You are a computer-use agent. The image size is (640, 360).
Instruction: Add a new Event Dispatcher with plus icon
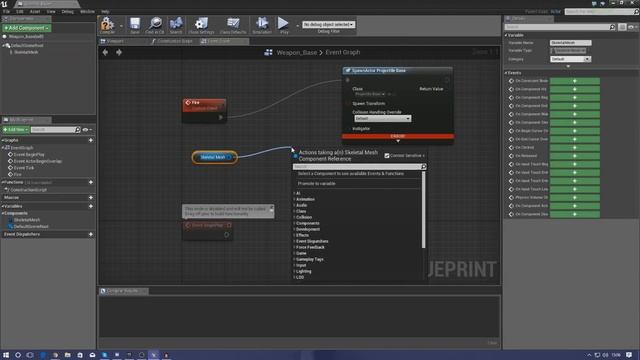pos(91,234)
